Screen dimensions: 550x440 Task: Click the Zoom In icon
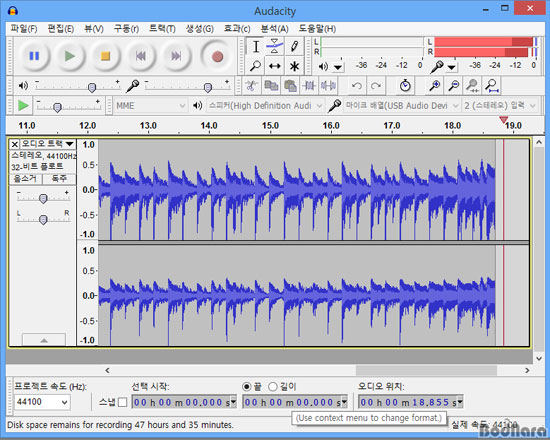pos(435,86)
